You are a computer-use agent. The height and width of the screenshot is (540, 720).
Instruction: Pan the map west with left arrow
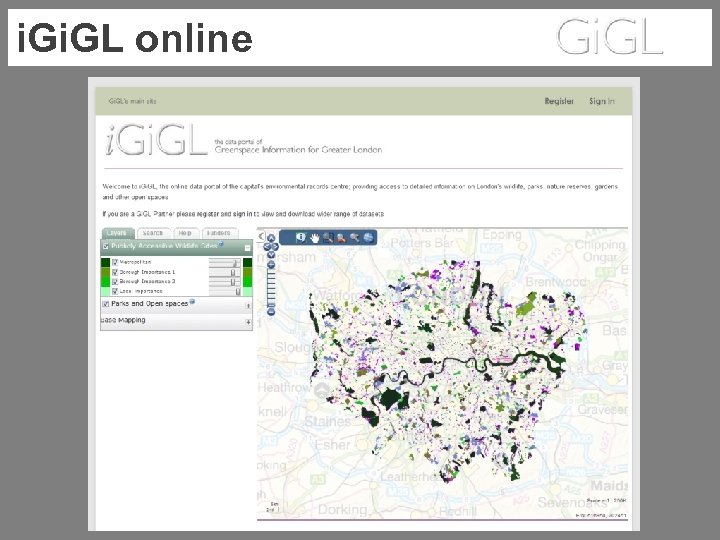(x=266, y=247)
